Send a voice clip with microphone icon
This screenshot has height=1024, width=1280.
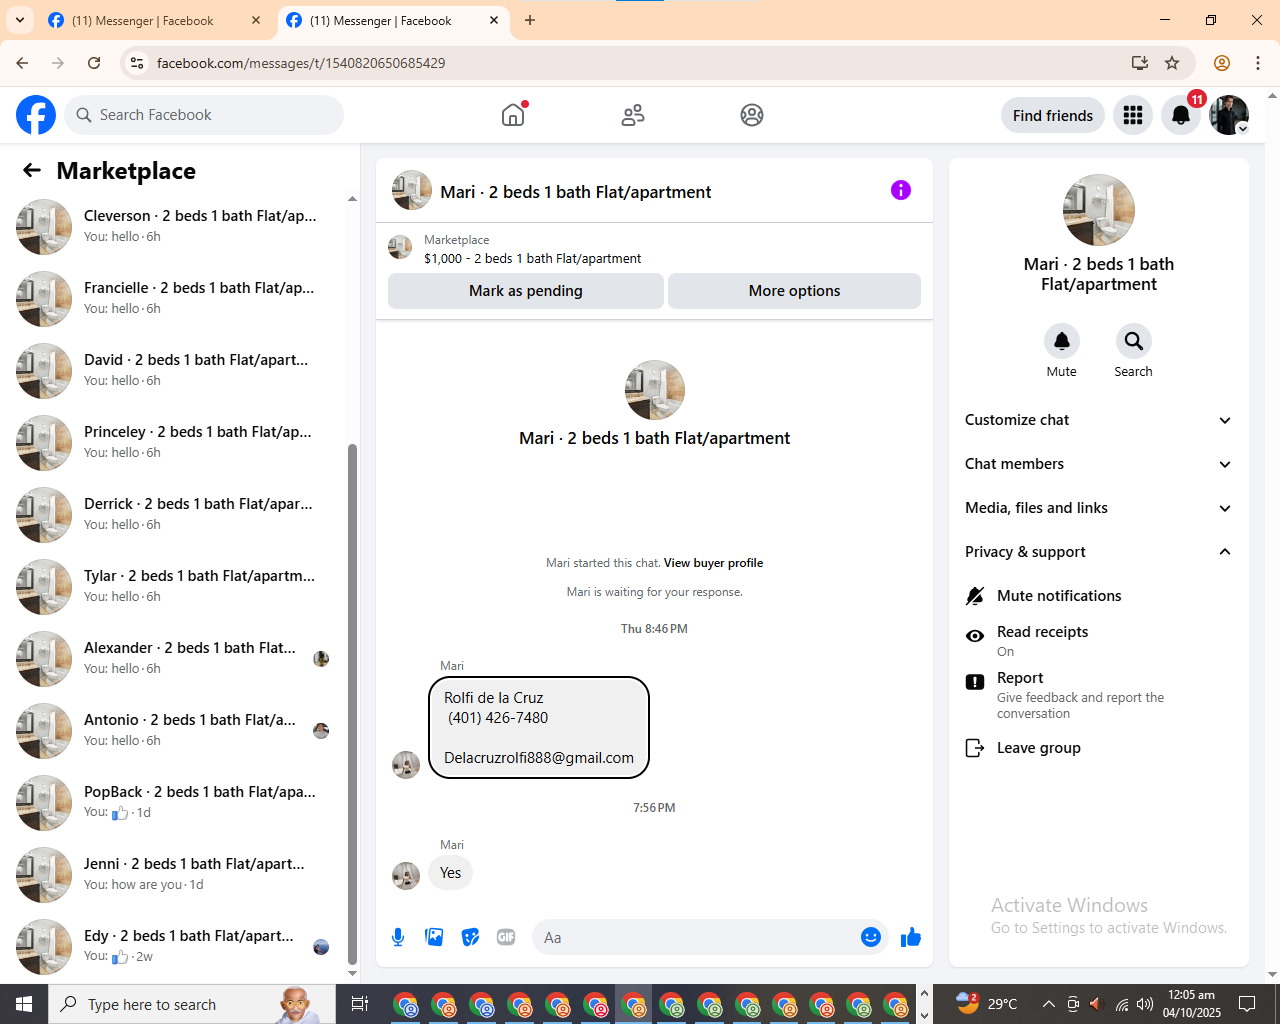pyautogui.click(x=398, y=937)
